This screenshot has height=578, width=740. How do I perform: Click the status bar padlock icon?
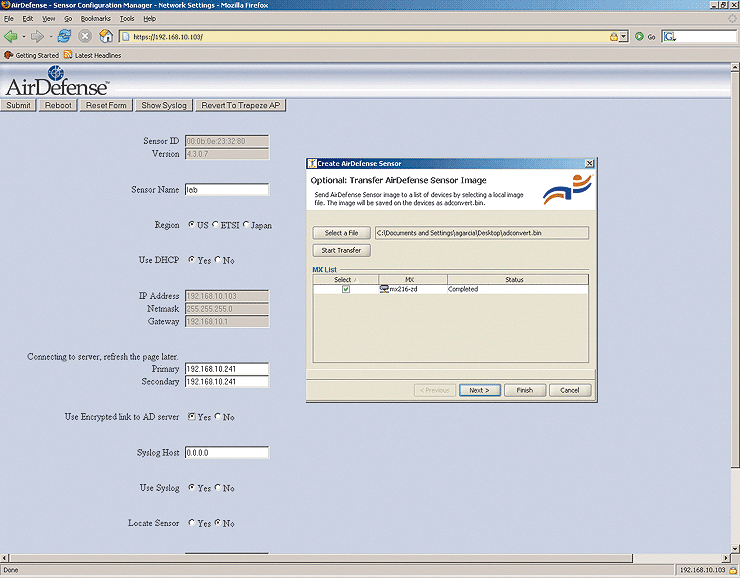[x=733, y=570]
